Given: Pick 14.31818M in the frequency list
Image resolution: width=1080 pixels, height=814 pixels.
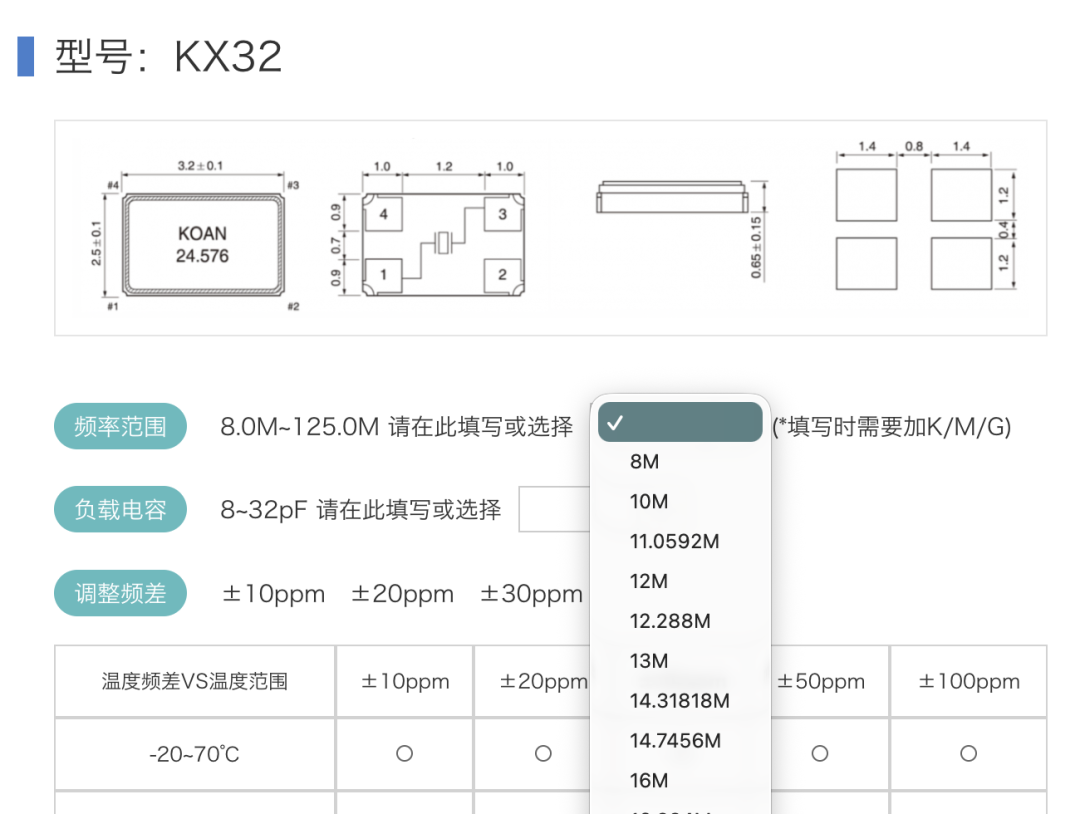Looking at the screenshot, I should coord(680,701).
